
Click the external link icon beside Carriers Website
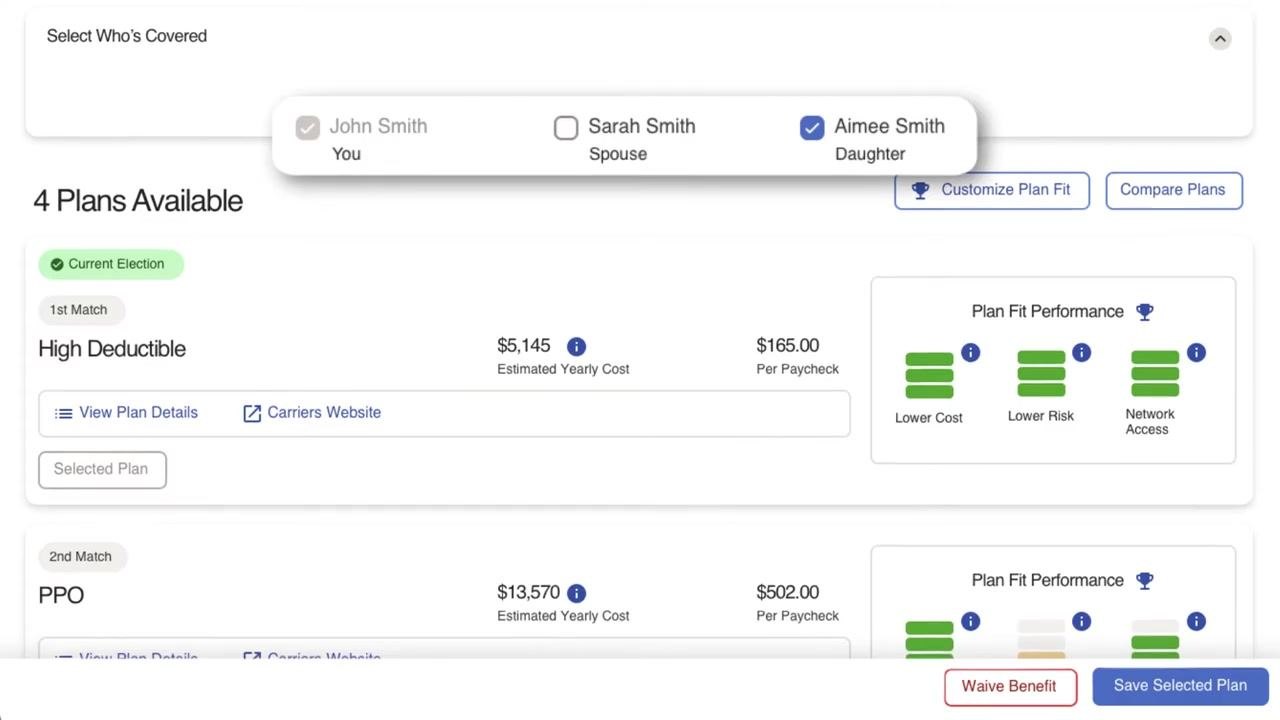tap(252, 413)
